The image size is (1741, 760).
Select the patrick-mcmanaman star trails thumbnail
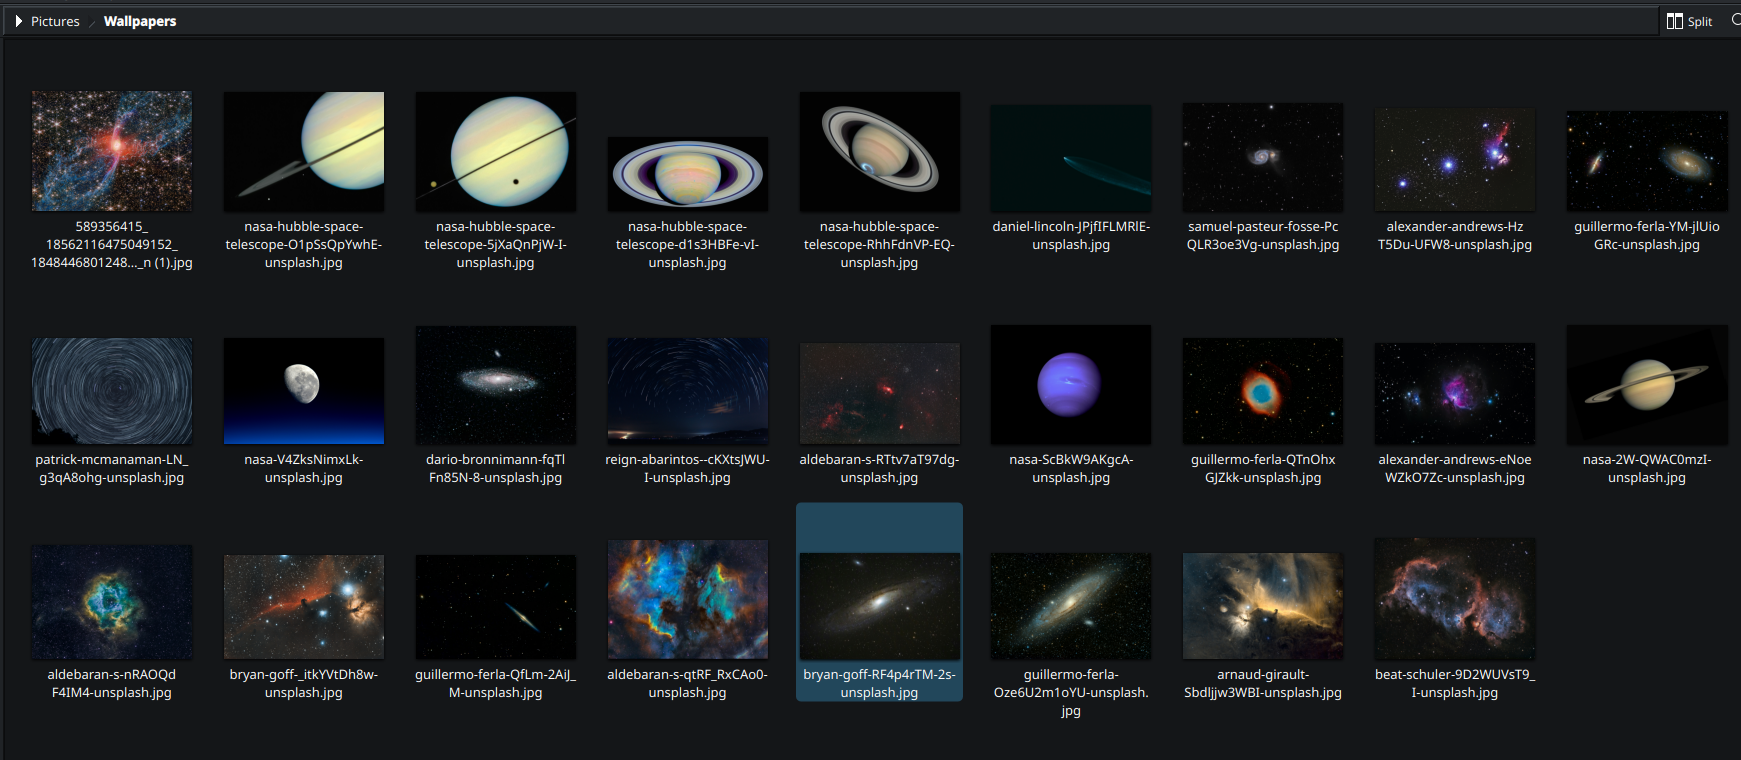coord(112,391)
